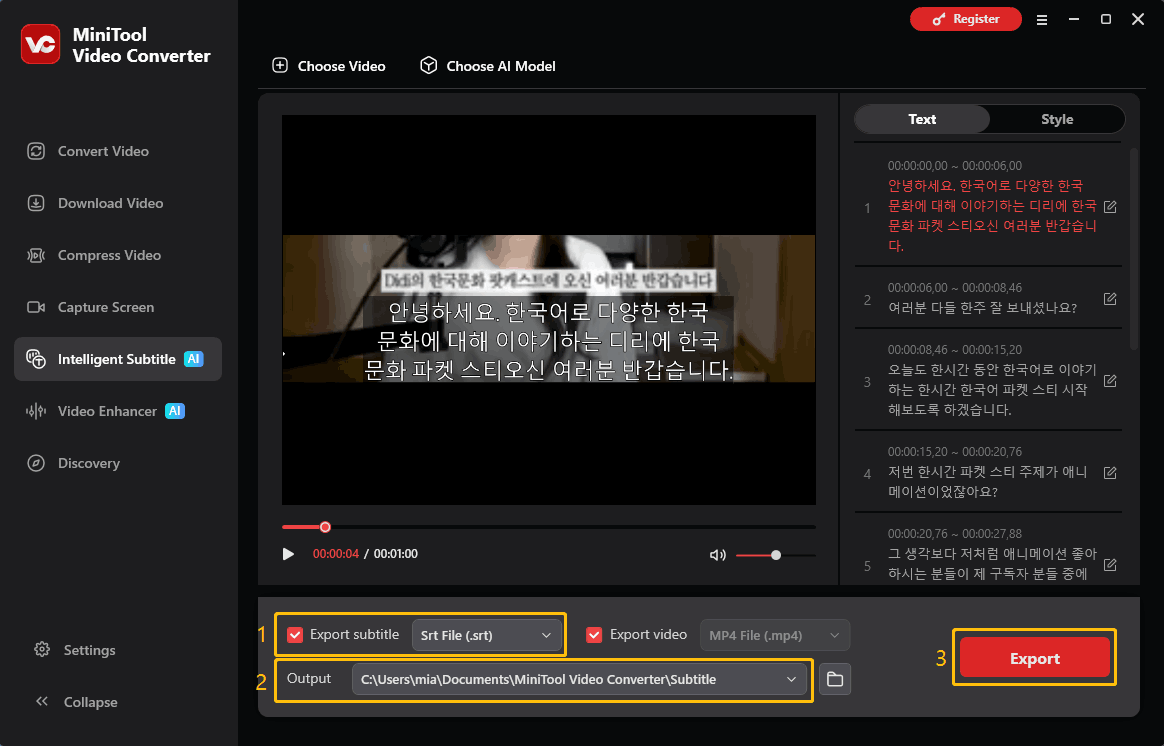Edit subtitle line 4 with pencil icon
This screenshot has width=1164, height=746.
pyautogui.click(x=1110, y=473)
